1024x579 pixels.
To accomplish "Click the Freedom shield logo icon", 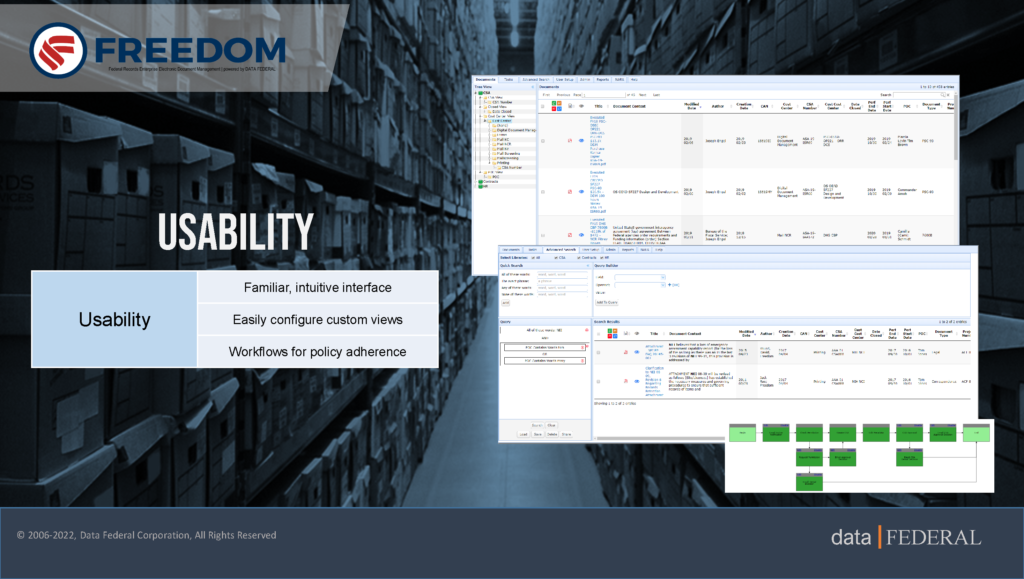I will pos(58,50).
